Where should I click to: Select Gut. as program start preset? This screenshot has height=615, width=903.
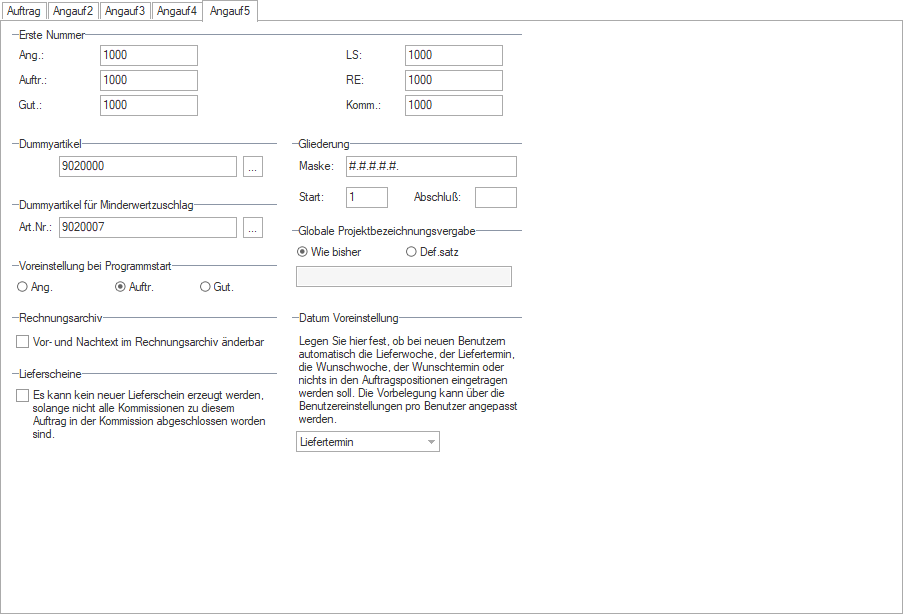(x=217, y=287)
